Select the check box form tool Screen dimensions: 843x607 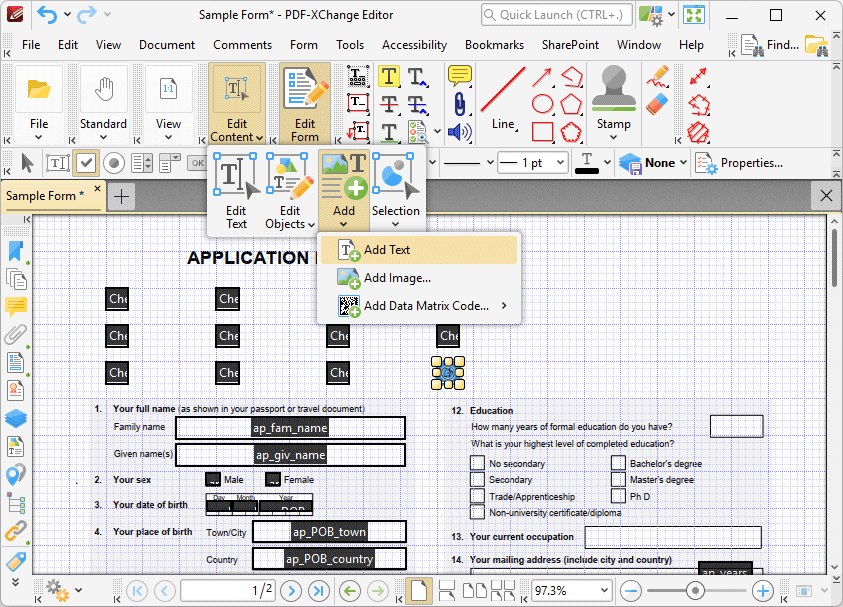point(86,163)
